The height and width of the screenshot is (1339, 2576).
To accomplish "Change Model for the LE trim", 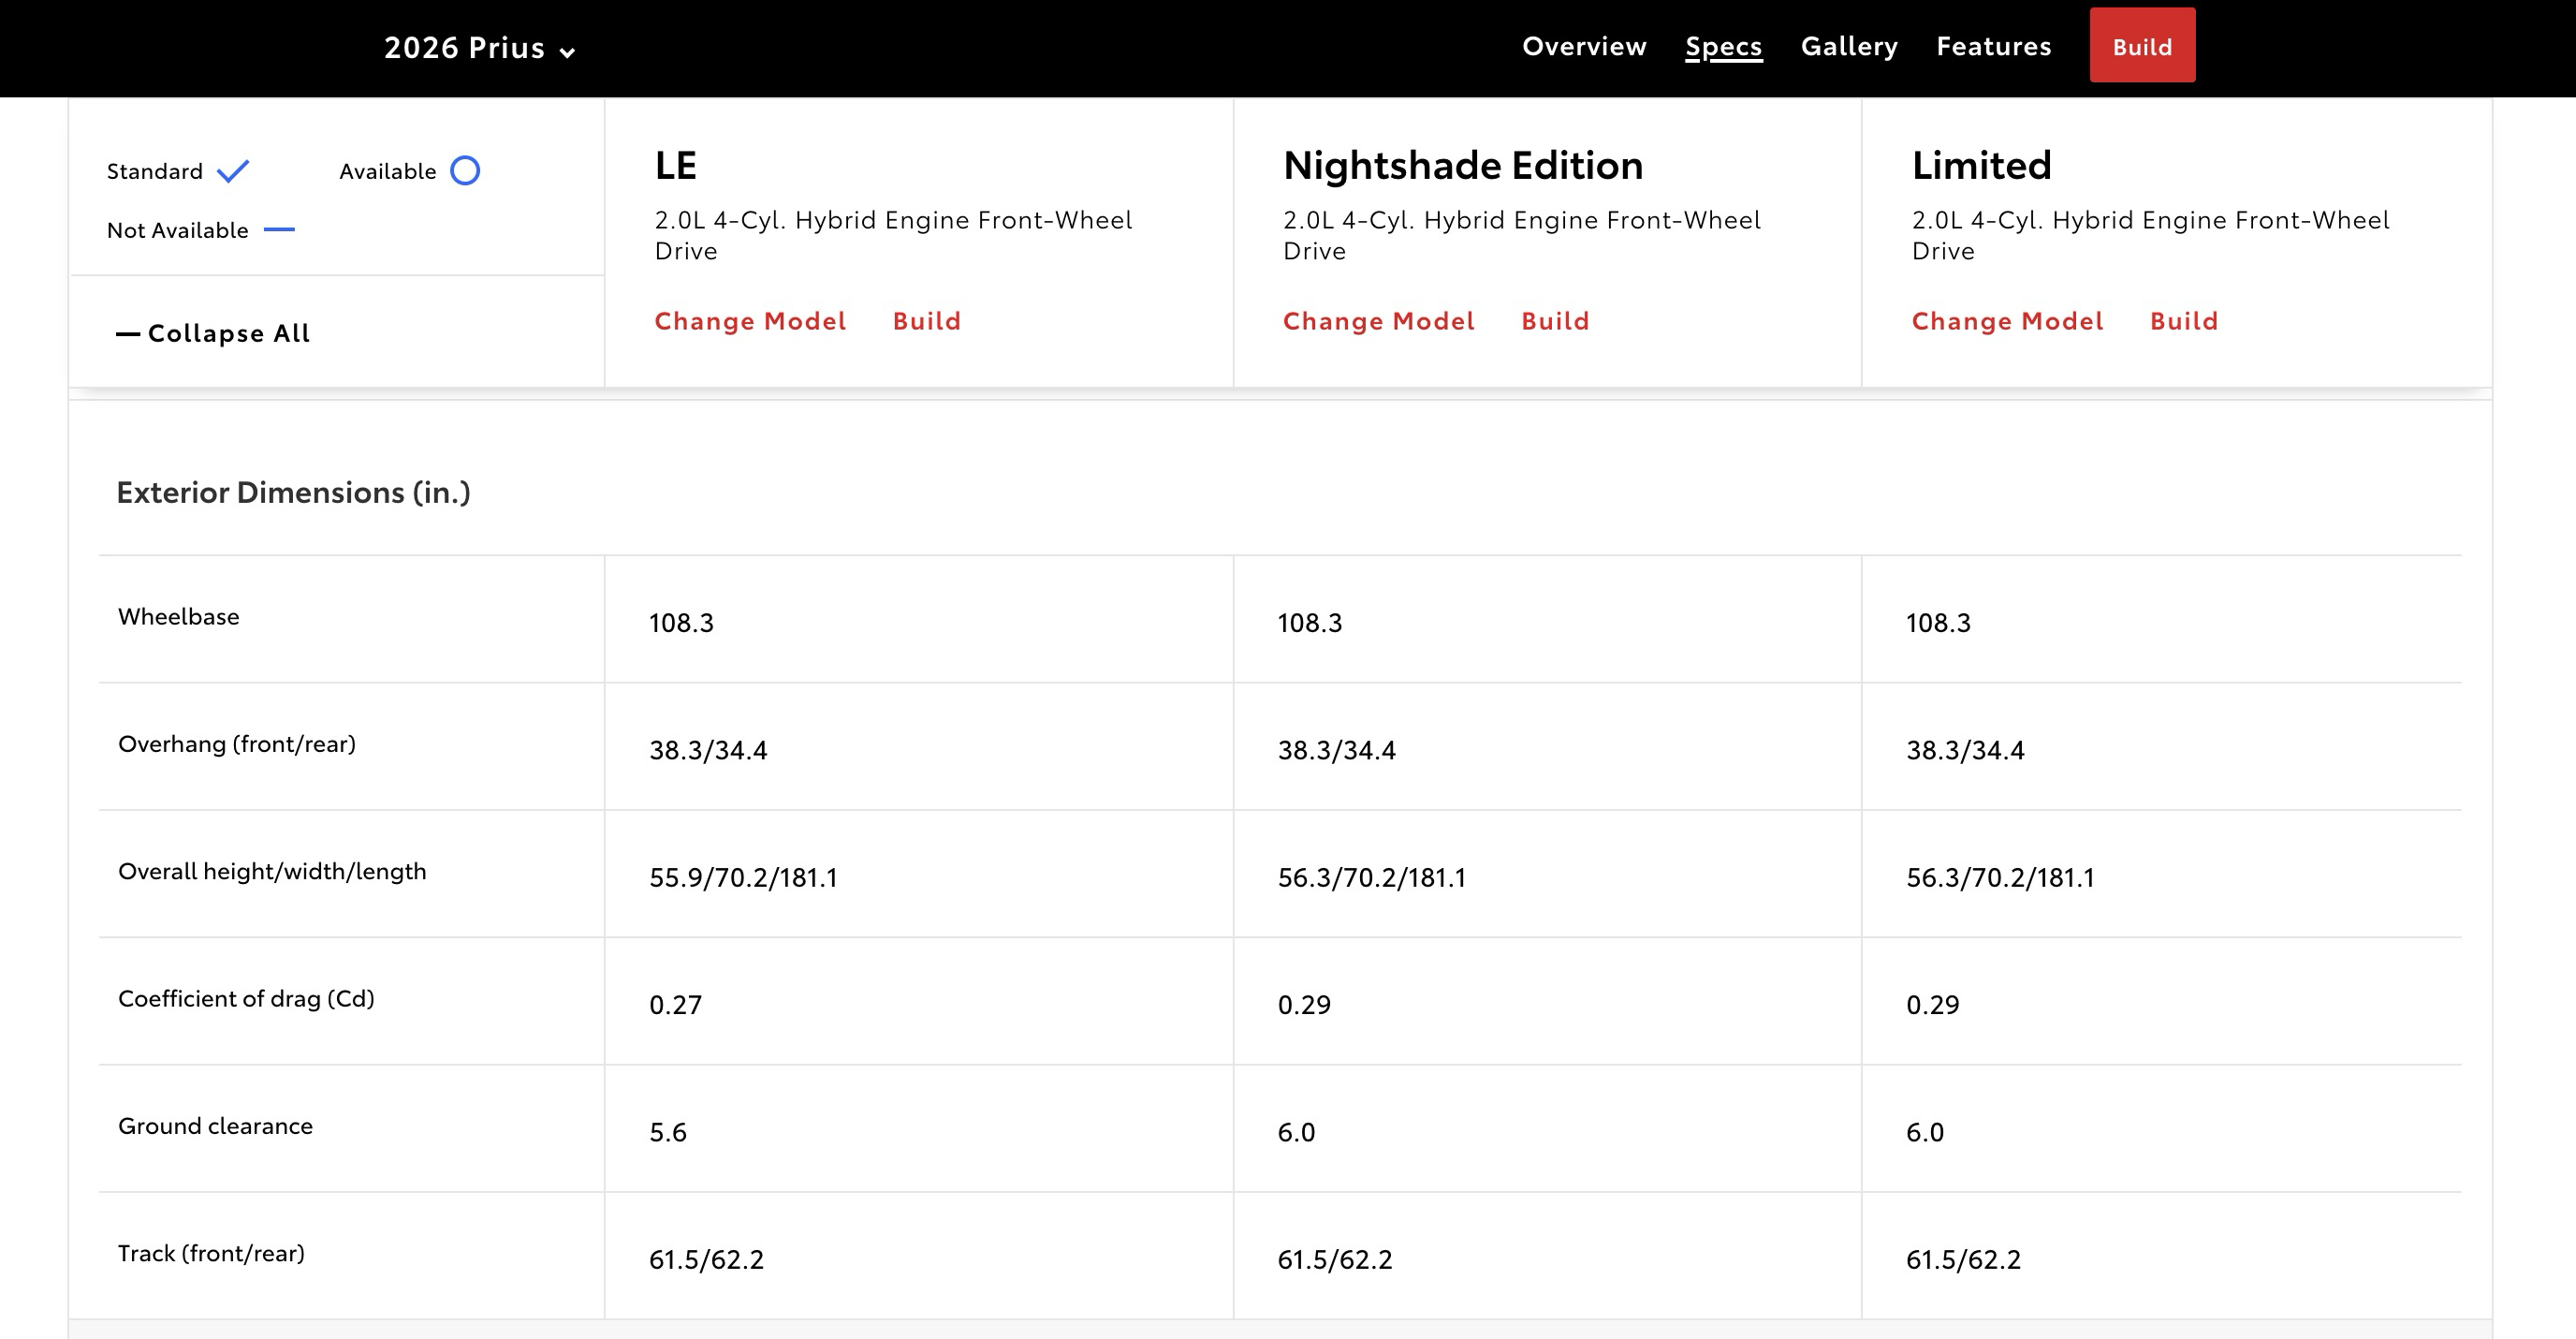I will tap(750, 321).
